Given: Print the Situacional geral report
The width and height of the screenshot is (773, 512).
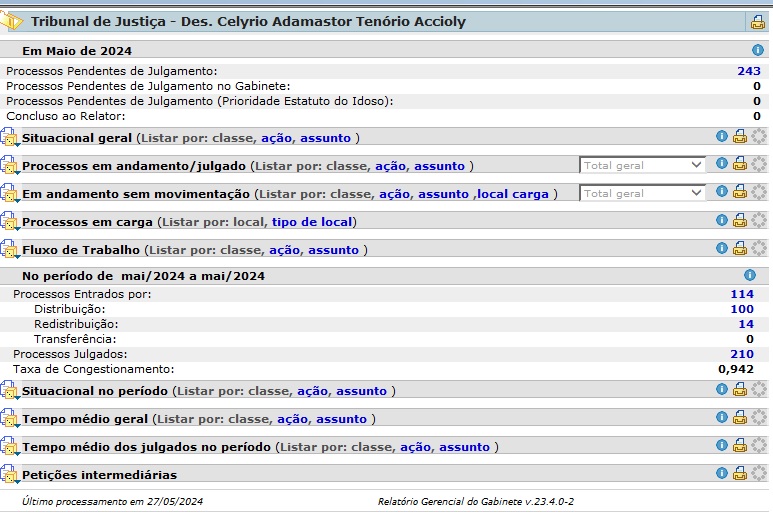Looking at the screenshot, I should pos(740,137).
